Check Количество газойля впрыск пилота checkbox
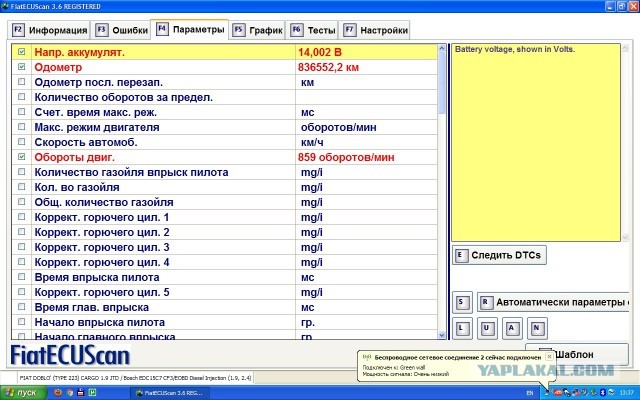Viewport: 640px width, 400px height. point(22,172)
